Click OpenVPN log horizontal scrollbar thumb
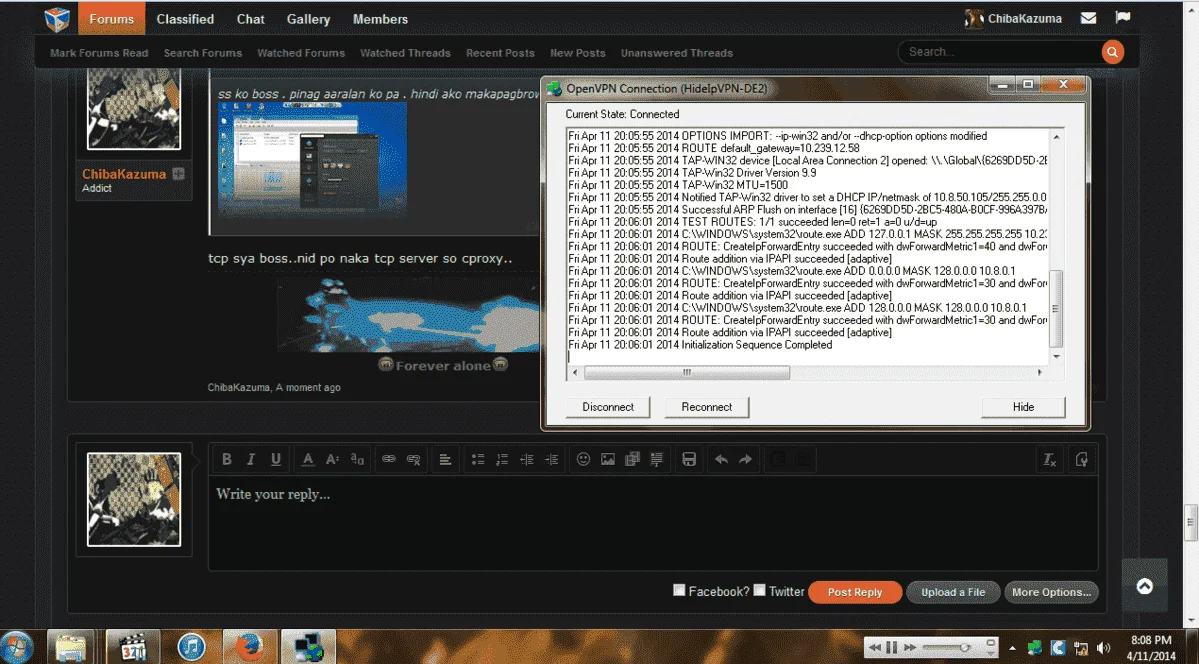 687,373
